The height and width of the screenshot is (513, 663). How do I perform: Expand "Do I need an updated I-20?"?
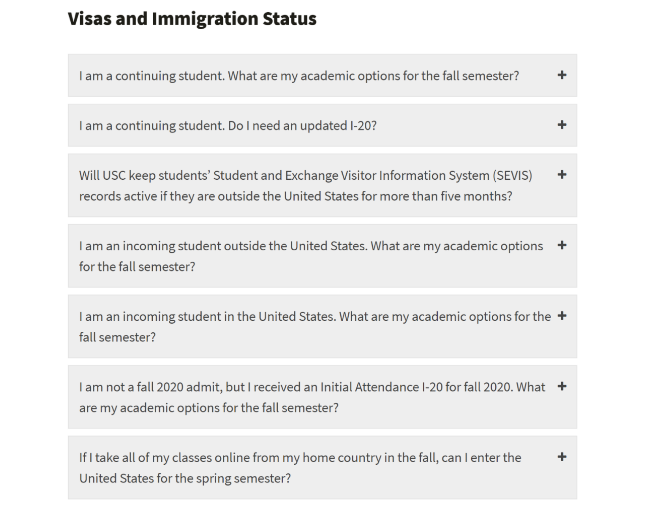tap(228, 126)
